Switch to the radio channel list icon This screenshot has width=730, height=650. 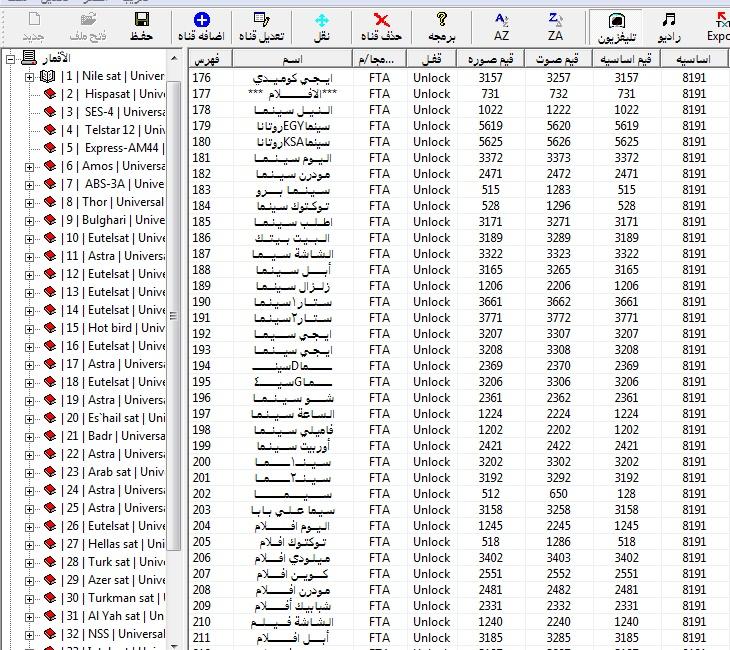point(669,20)
